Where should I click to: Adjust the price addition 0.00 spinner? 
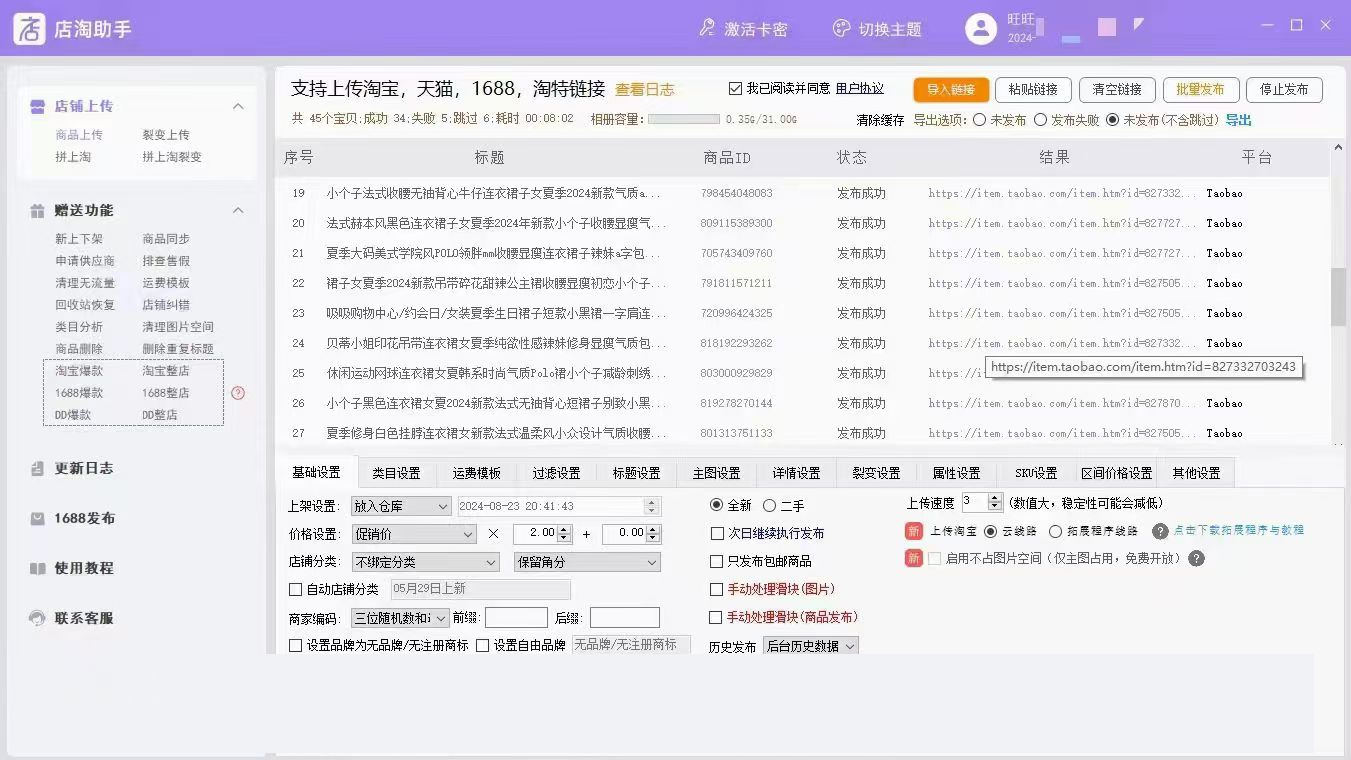pyautogui.click(x=652, y=534)
